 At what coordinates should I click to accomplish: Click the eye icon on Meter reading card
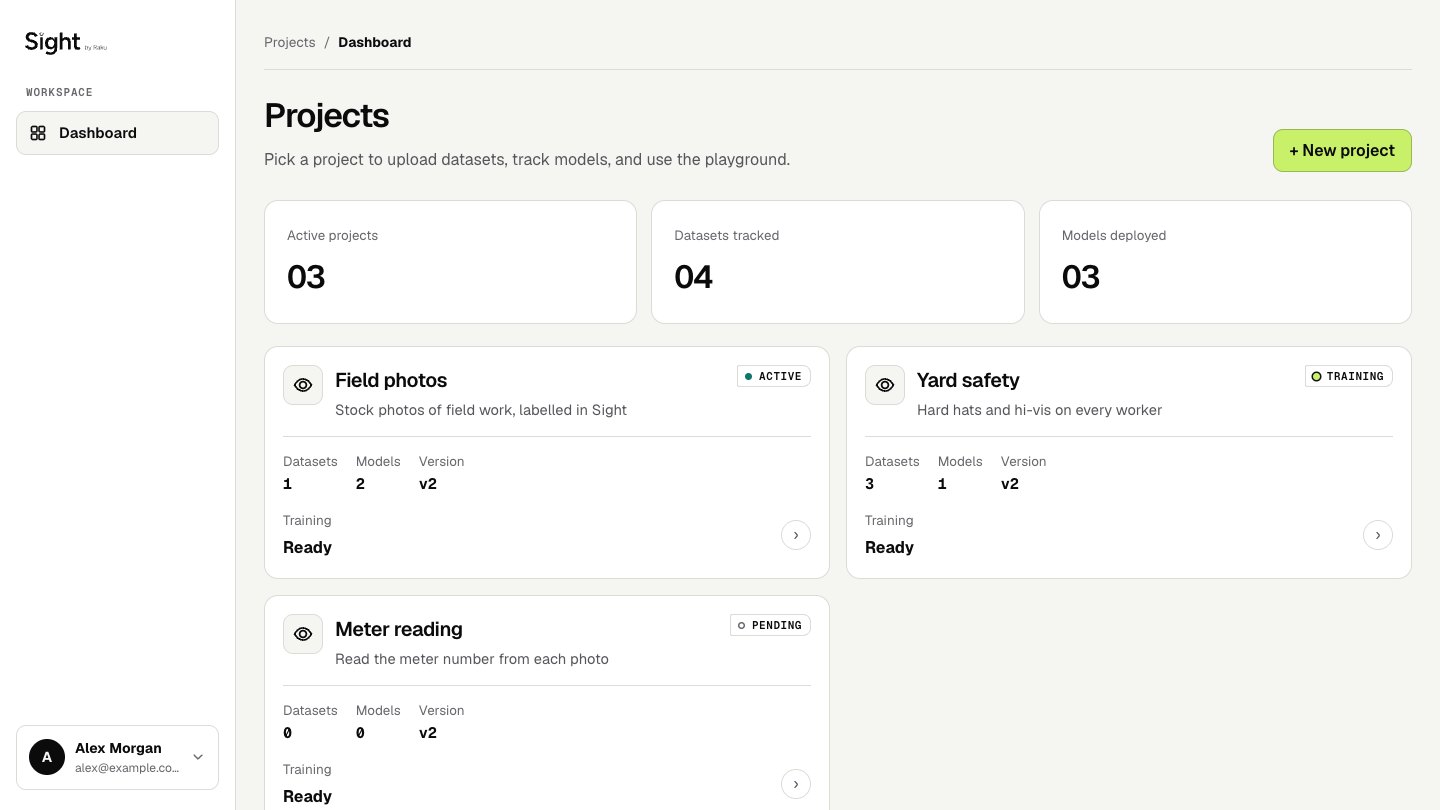303,634
